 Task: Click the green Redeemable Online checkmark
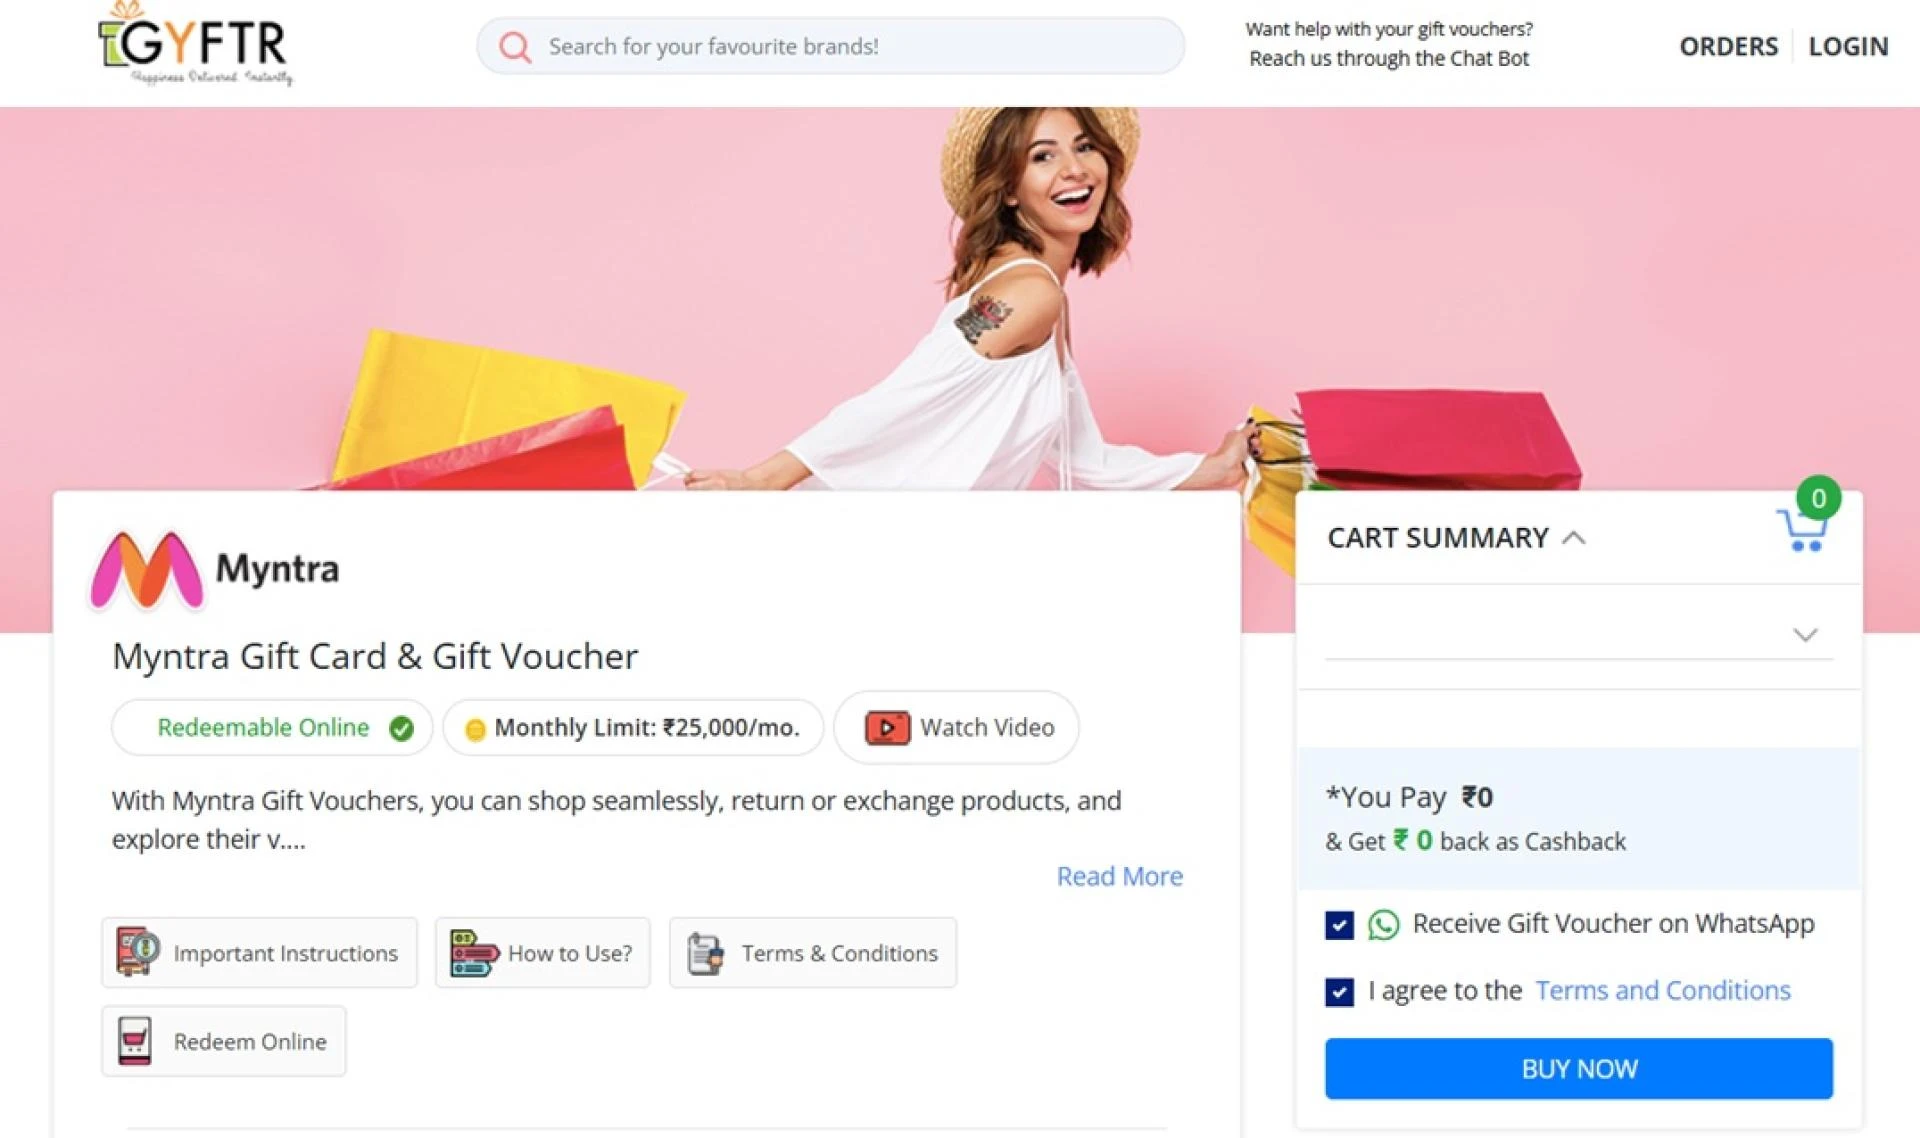(x=402, y=729)
